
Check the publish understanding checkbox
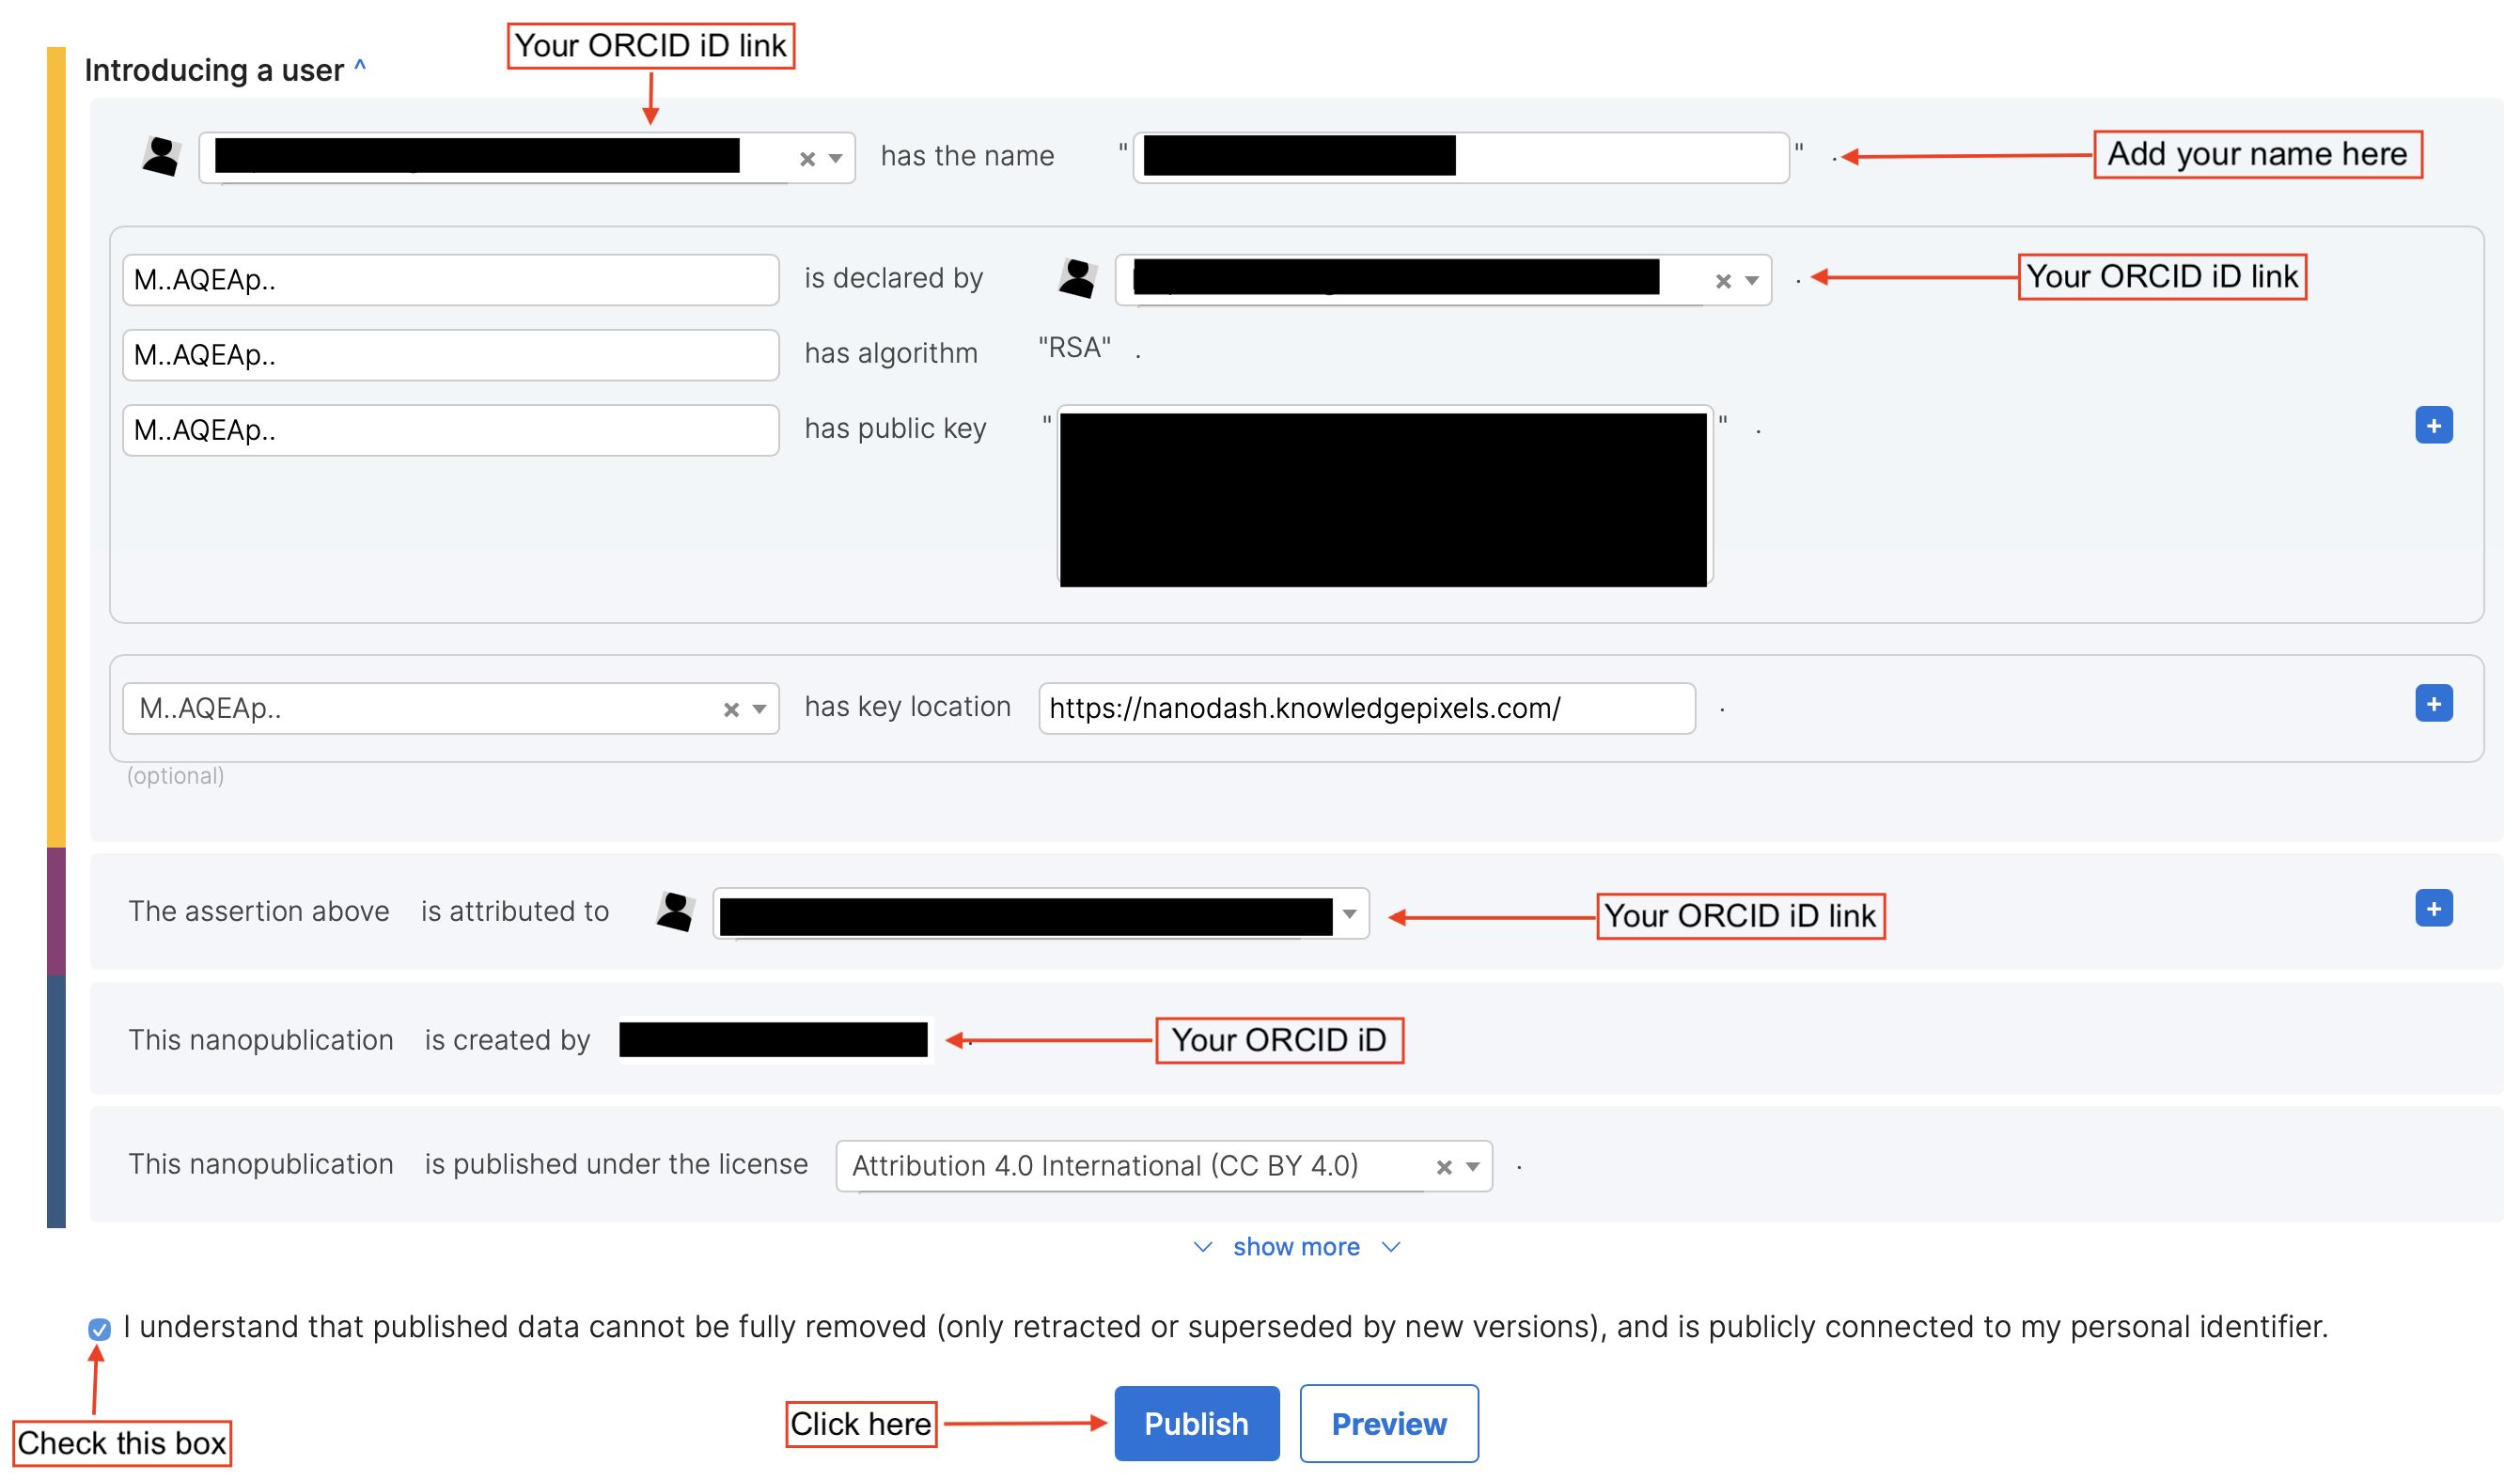coord(99,1329)
